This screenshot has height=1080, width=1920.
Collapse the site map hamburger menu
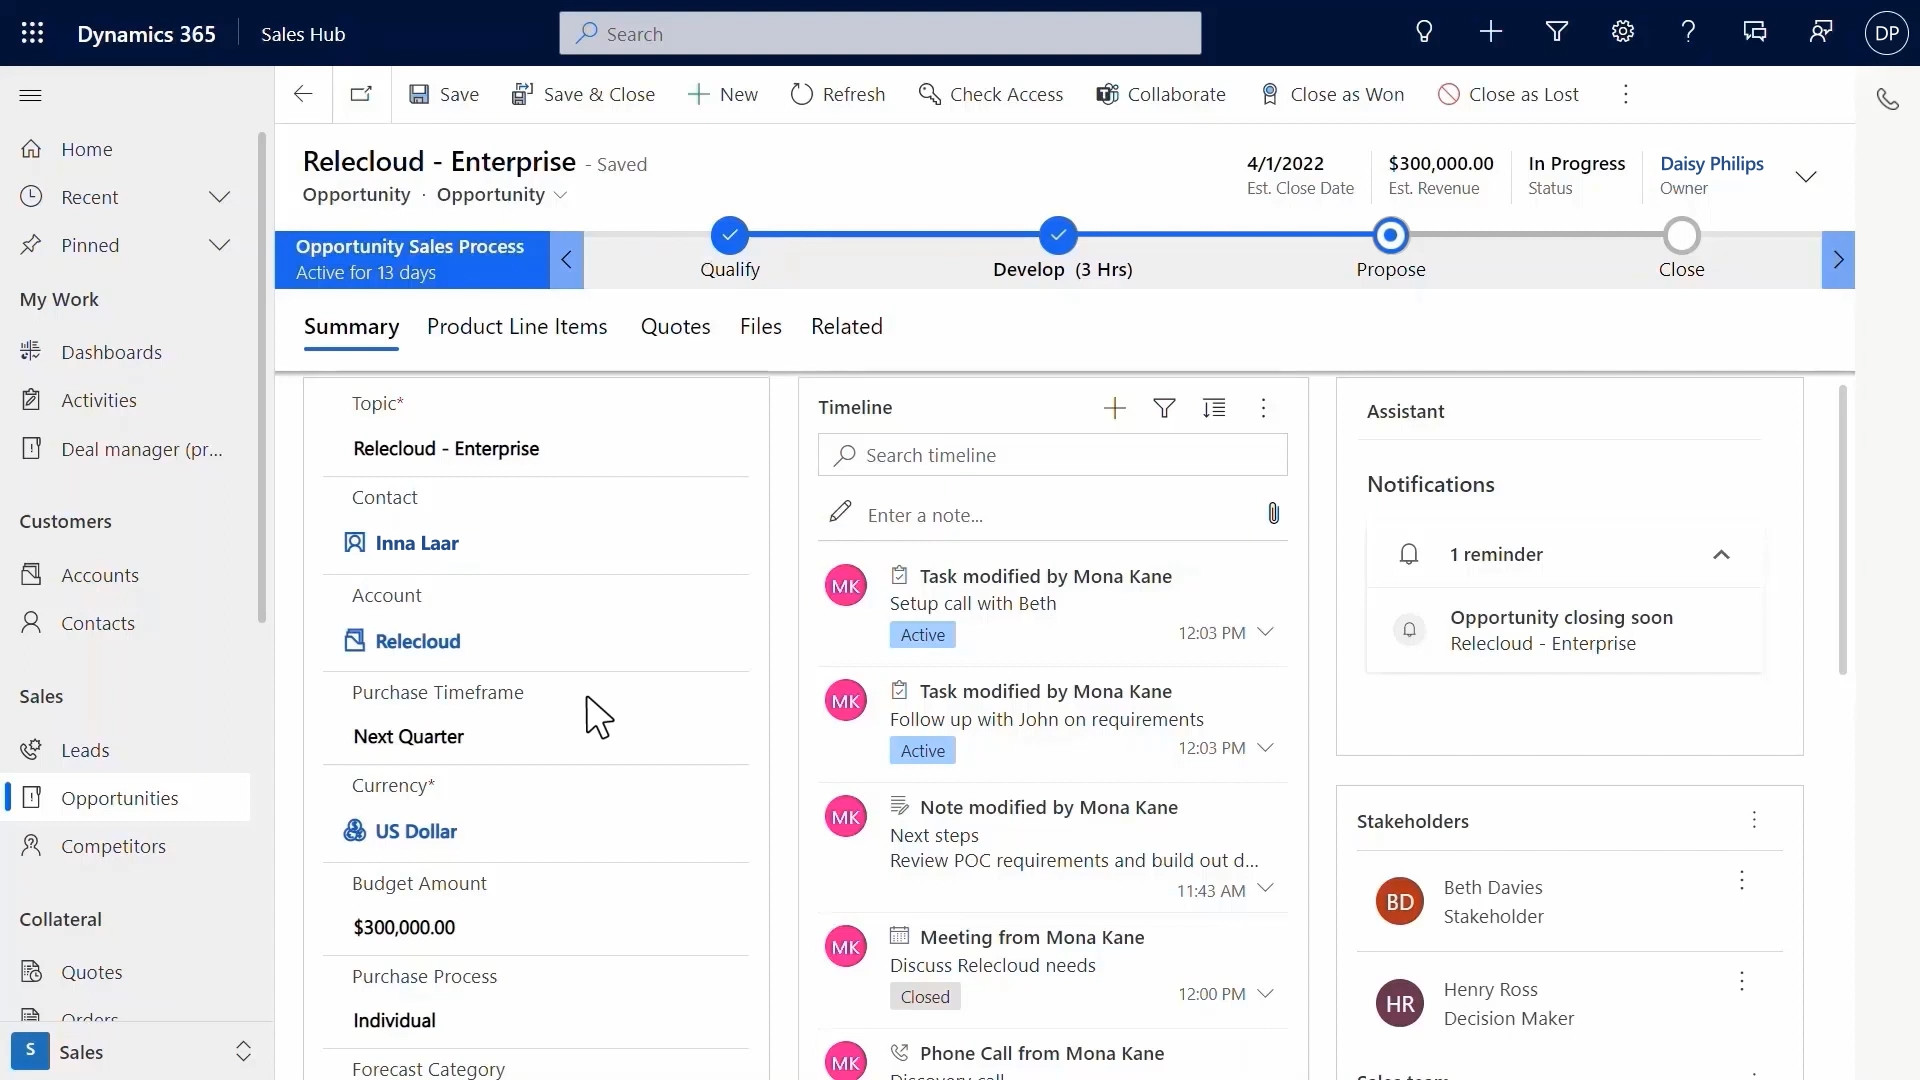pyautogui.click(x=30, y=95)
